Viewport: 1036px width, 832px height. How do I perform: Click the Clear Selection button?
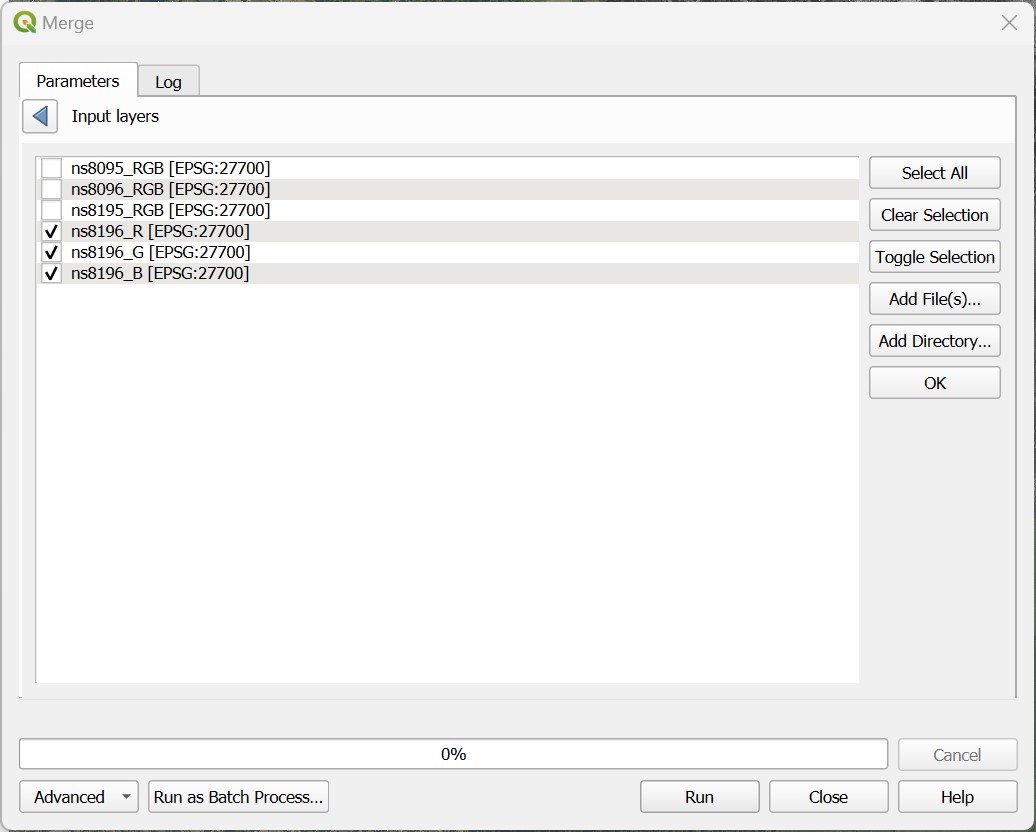pyautogui.click(x=934, y=215)
